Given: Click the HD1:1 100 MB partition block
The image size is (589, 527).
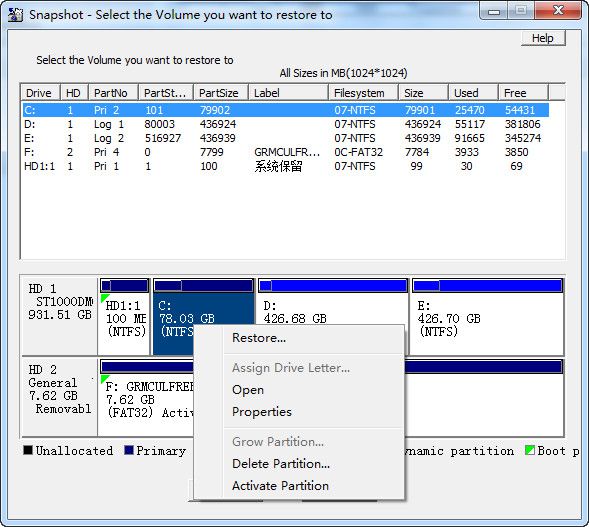Looking at the screenshot, I should 124,316.
